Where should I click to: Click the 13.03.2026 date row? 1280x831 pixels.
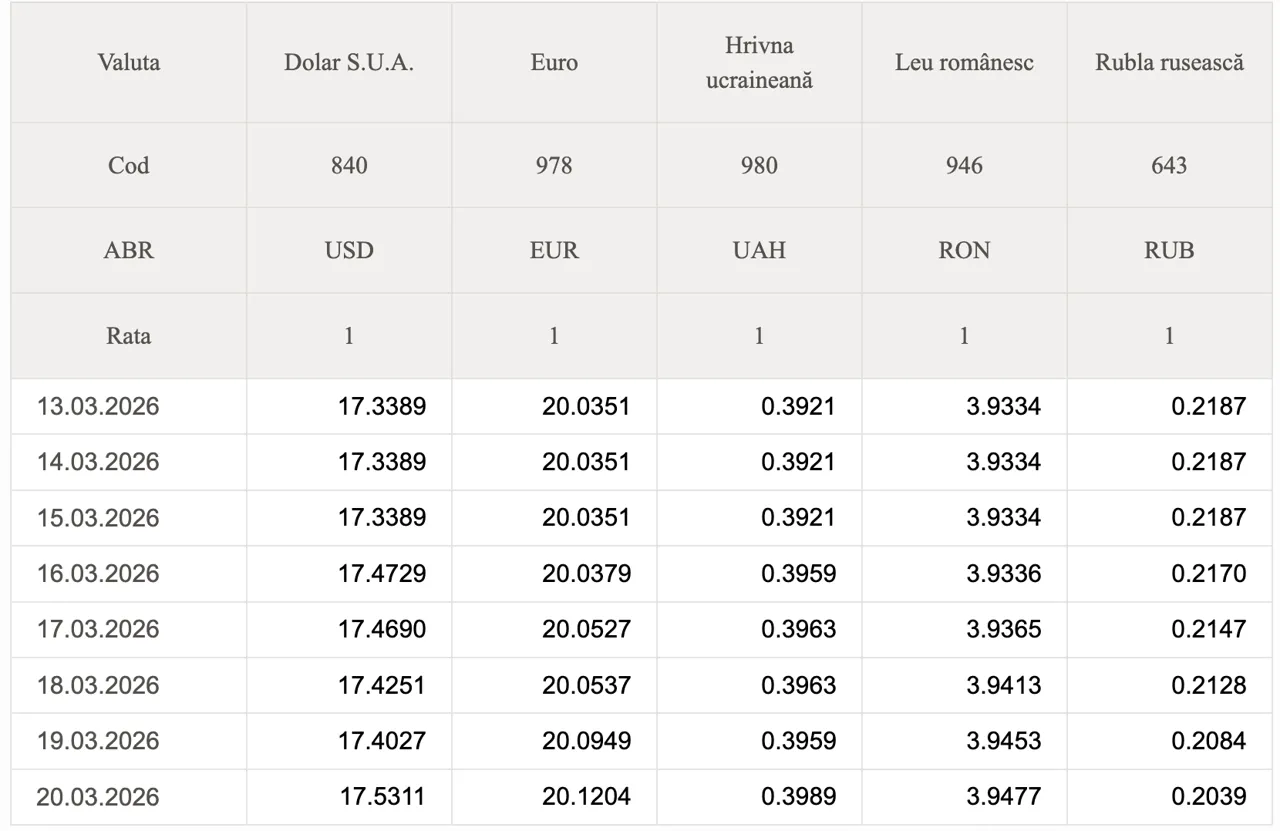pyautogui.click(x=98, y=406)
